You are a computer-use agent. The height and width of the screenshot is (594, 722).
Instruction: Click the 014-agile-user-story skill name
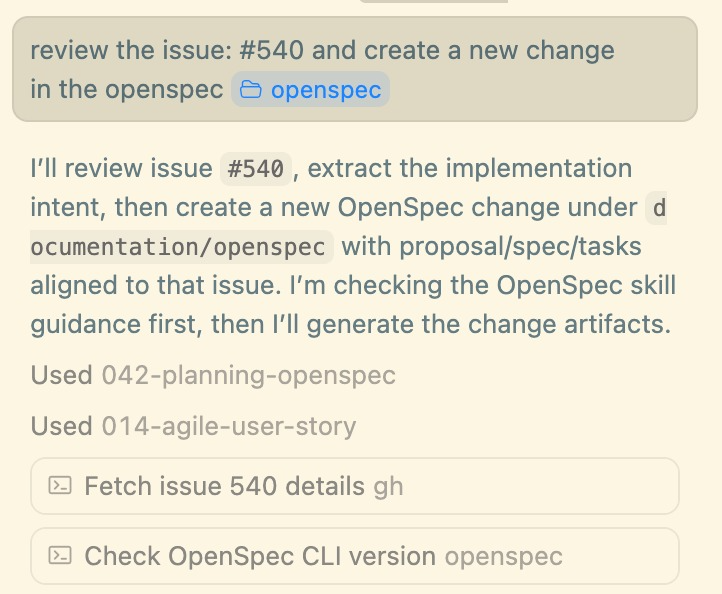[x=228, y=427]
